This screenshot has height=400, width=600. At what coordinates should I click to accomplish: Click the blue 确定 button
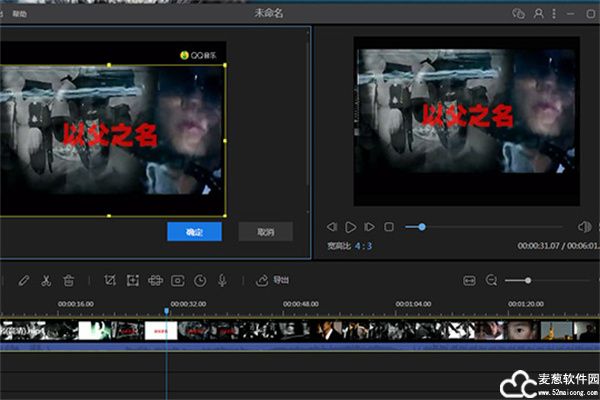coord(194,231)
